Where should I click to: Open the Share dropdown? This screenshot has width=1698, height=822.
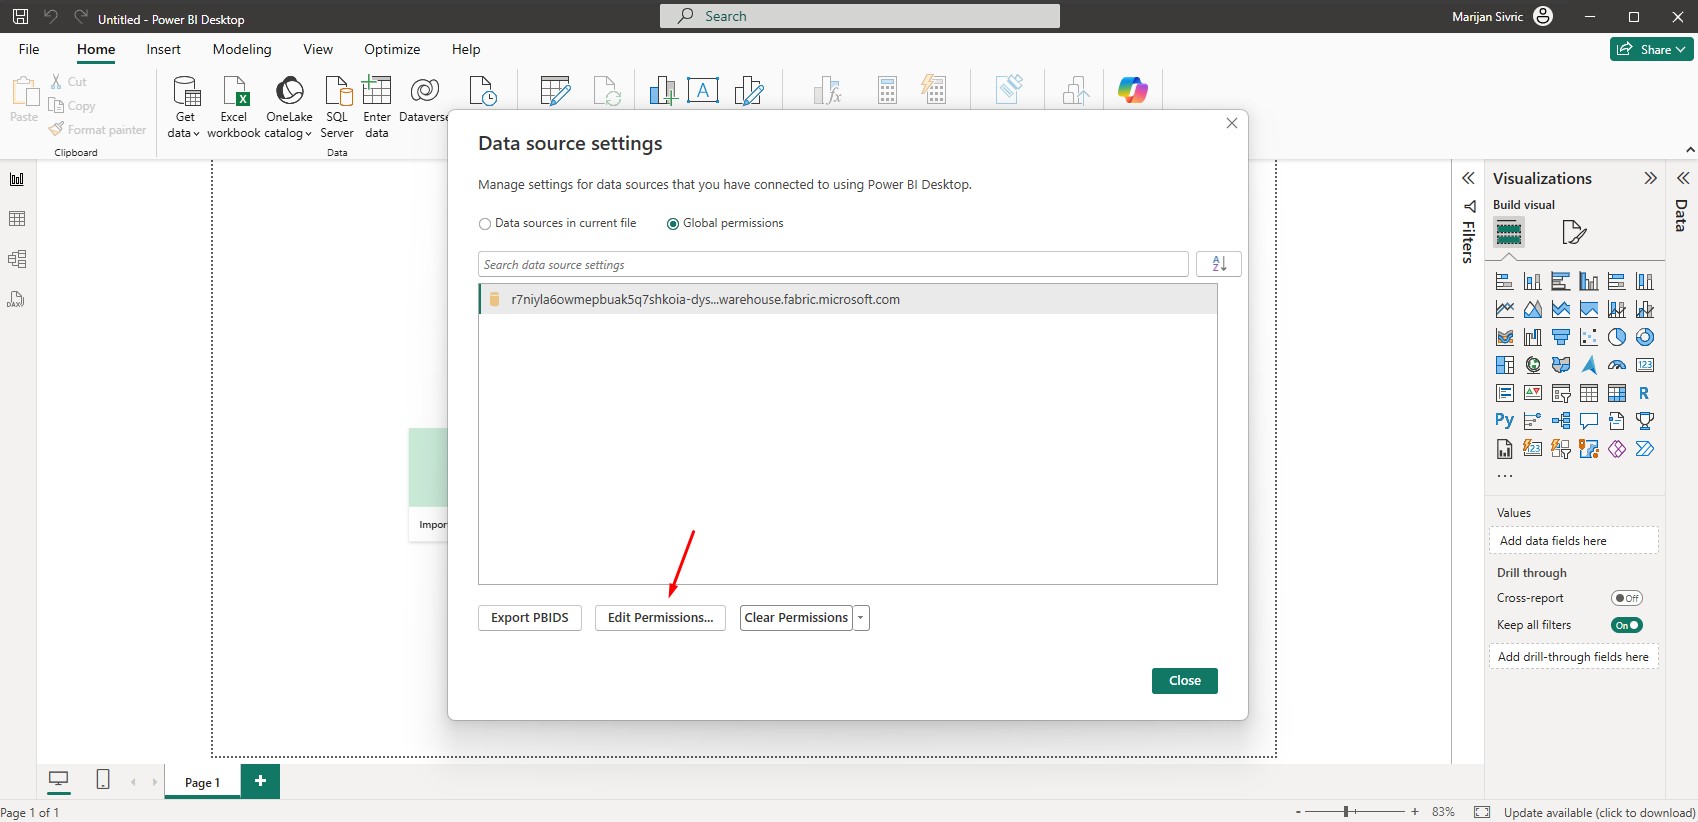[1652, 49]
